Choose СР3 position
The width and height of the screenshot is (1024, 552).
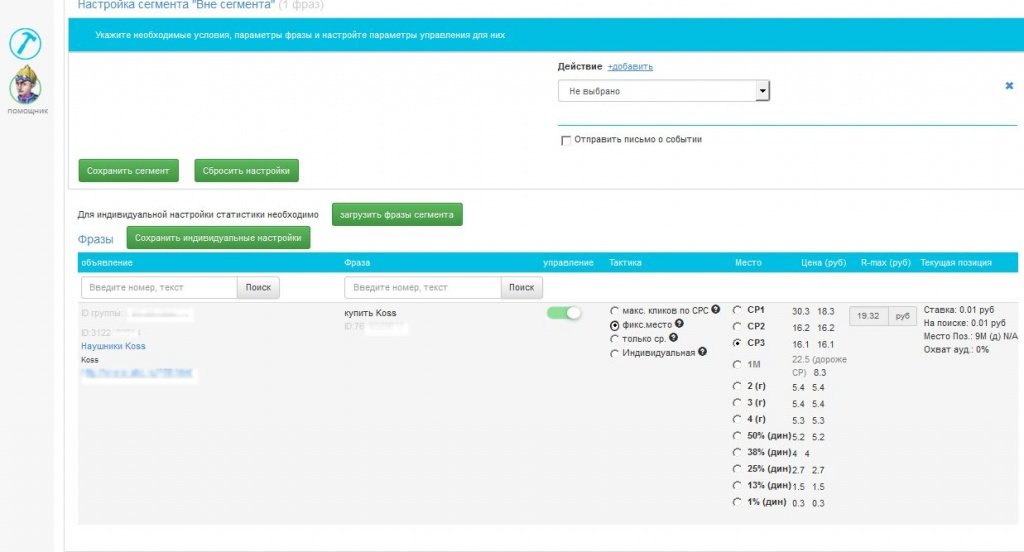[737, 342]
